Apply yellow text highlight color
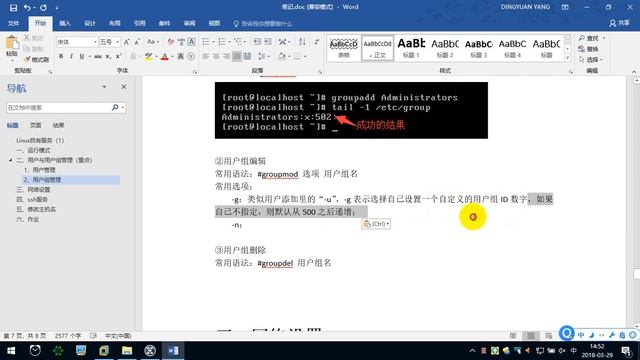Viewport: 640px width, 360px height. [148, 56]
